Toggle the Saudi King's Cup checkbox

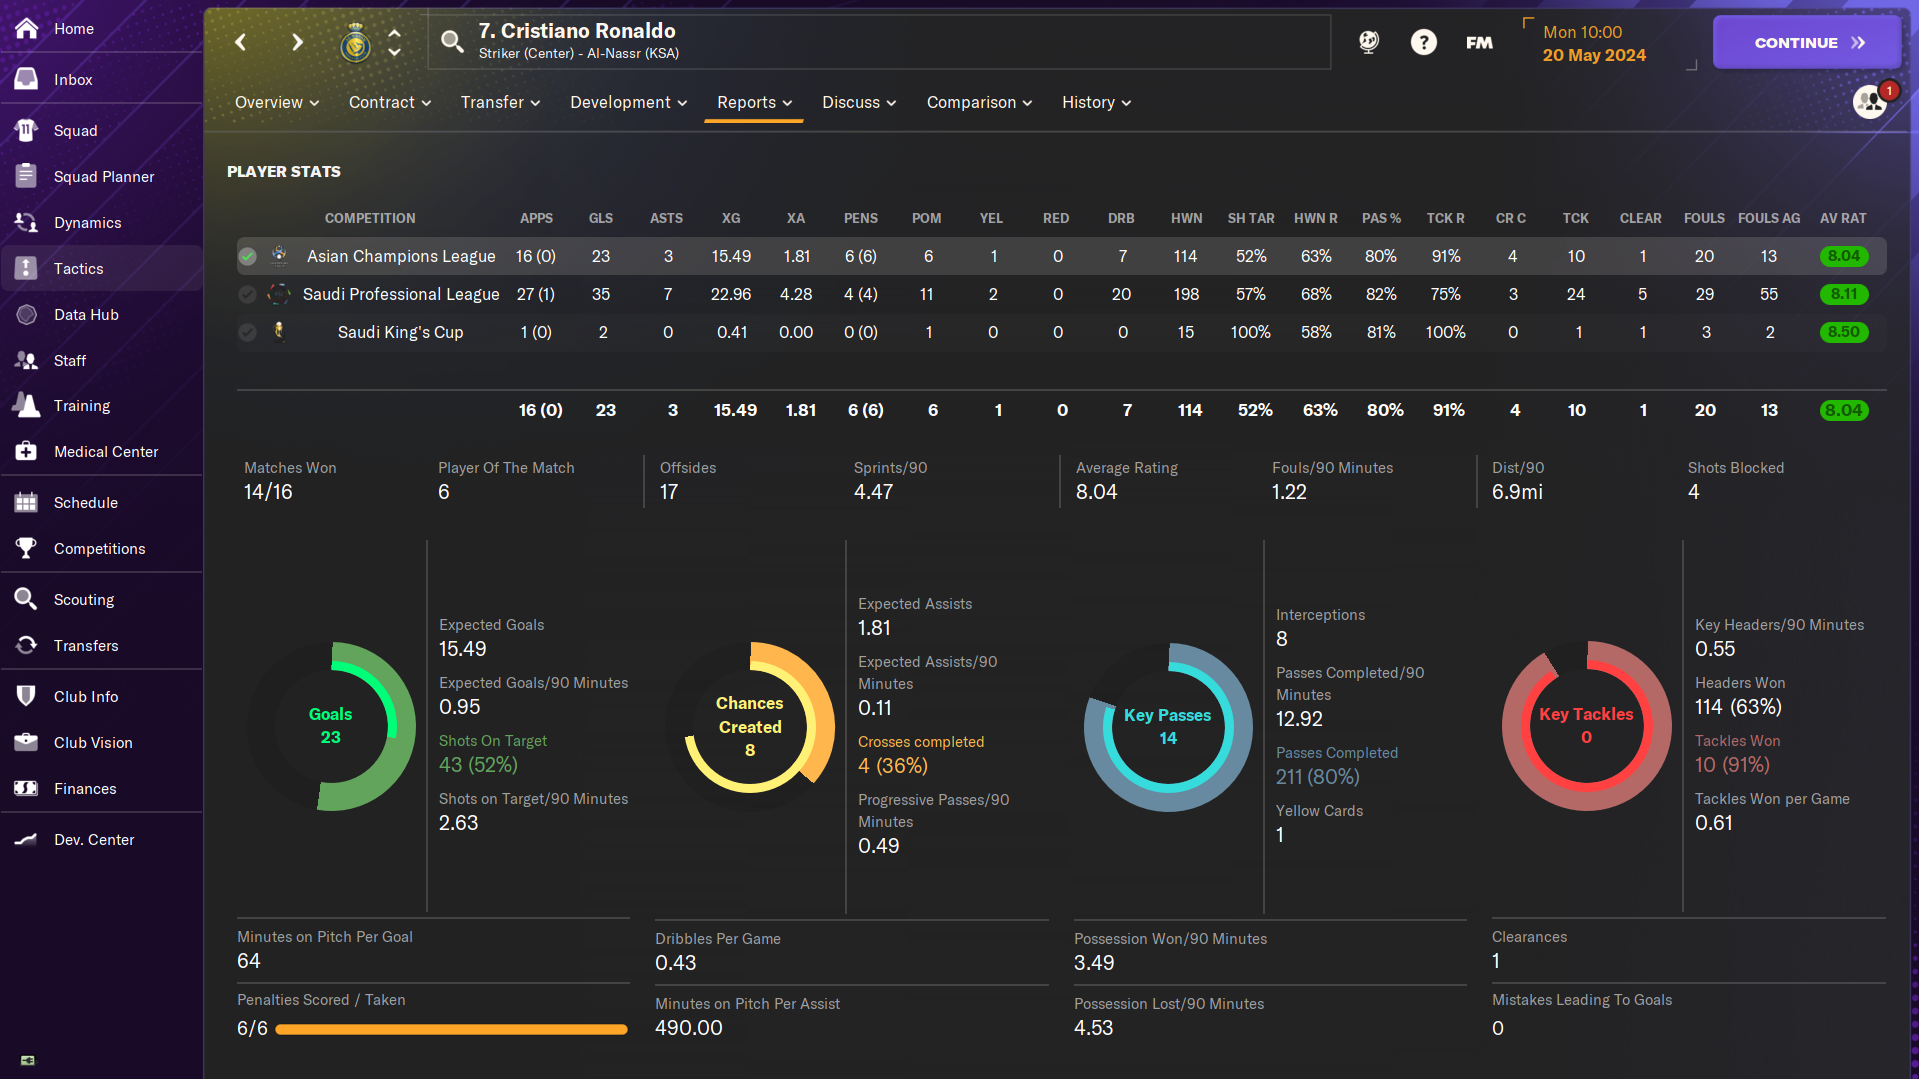coord(247,332)
